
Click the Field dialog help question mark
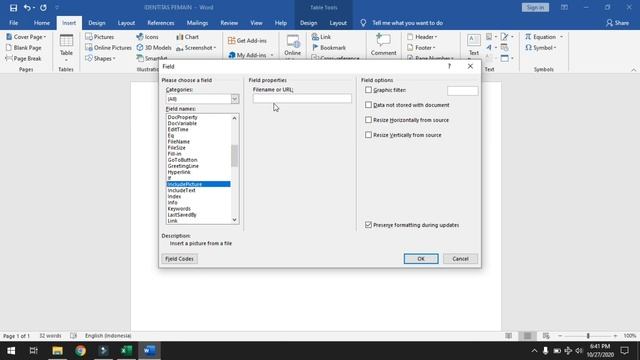point(449,66)
